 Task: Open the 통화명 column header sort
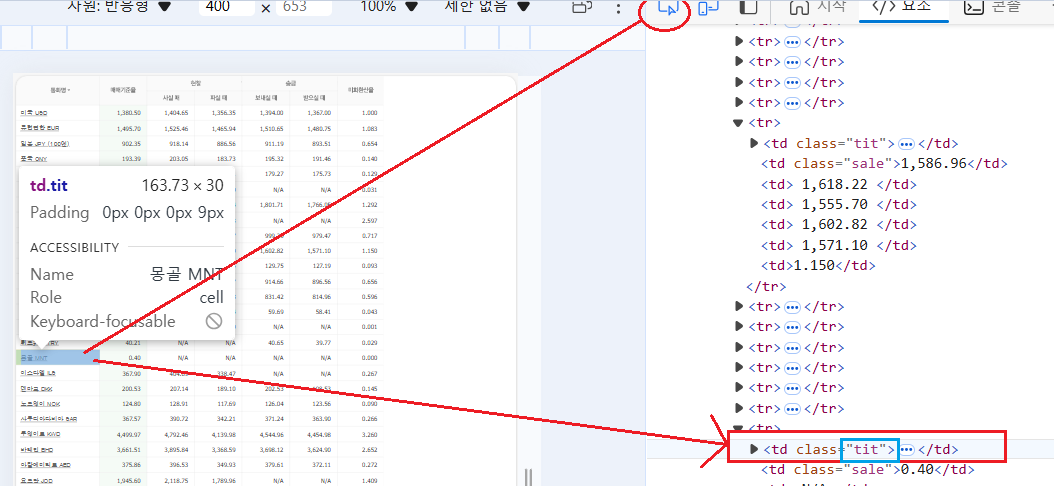point(60,89)
